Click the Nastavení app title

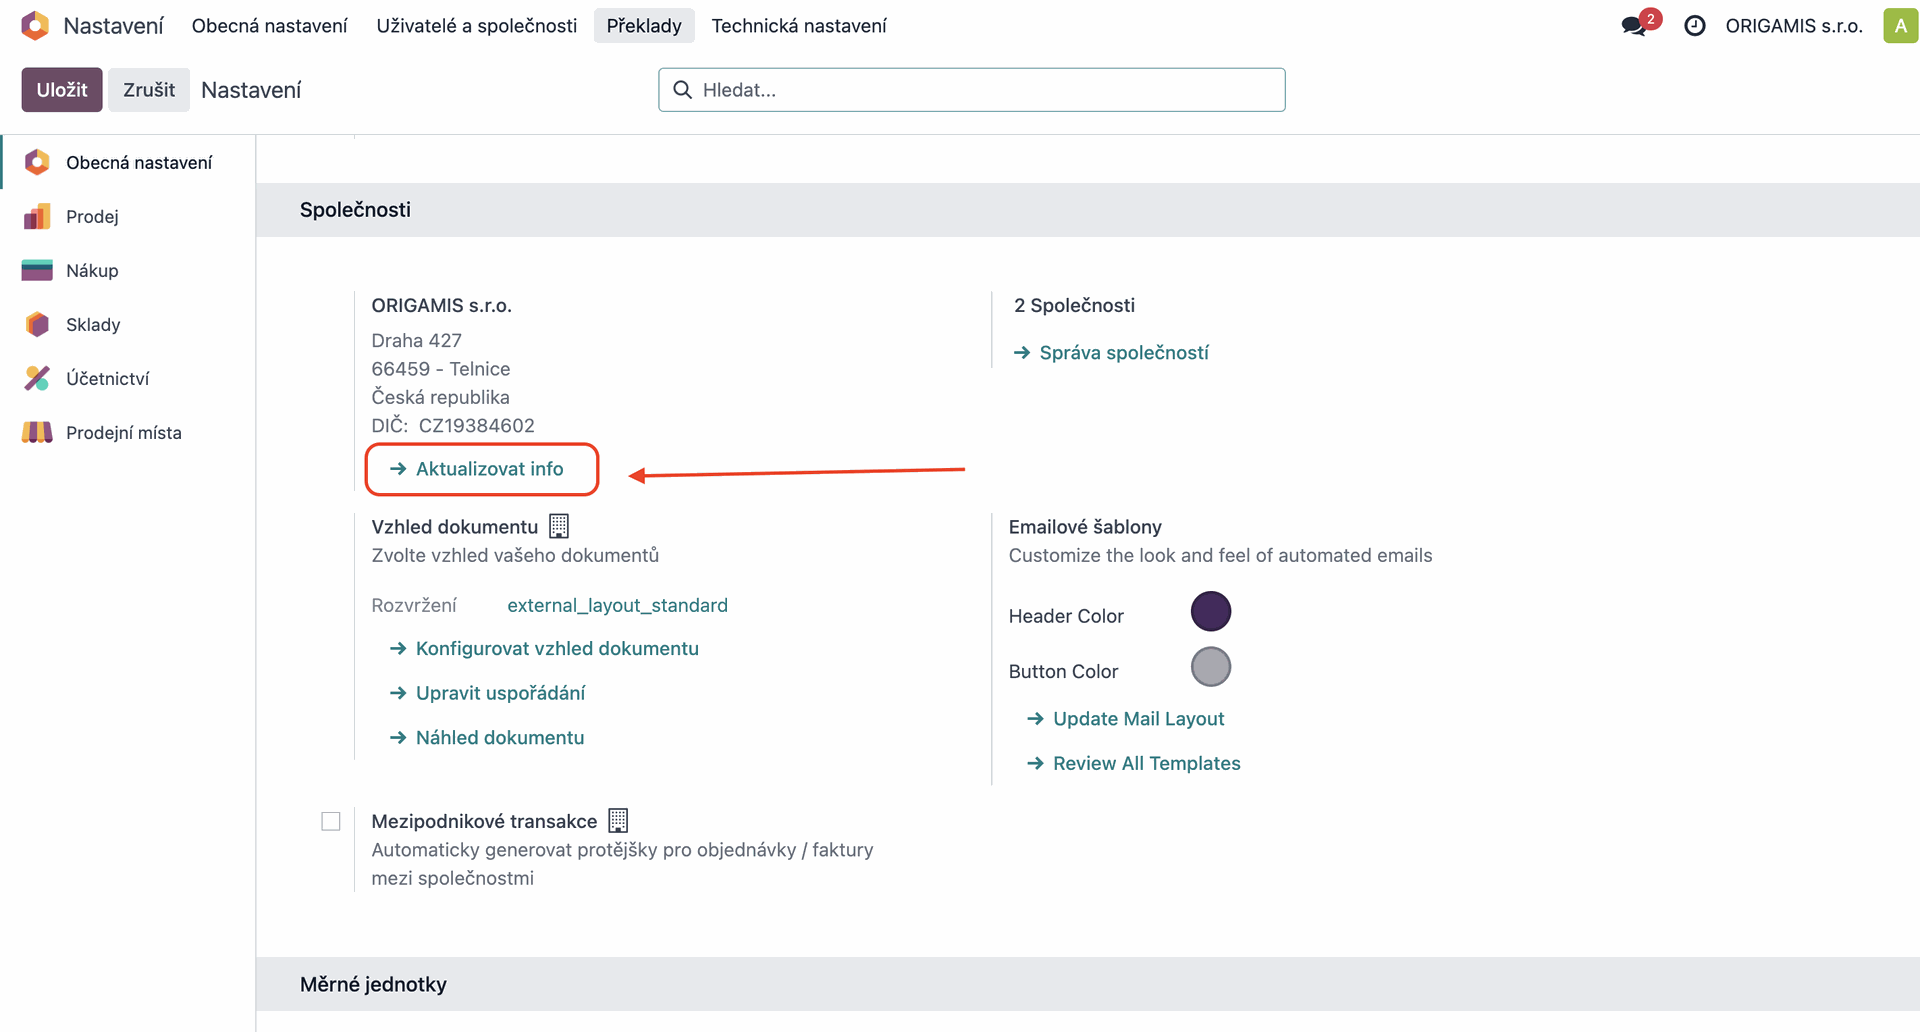point(113,26)
